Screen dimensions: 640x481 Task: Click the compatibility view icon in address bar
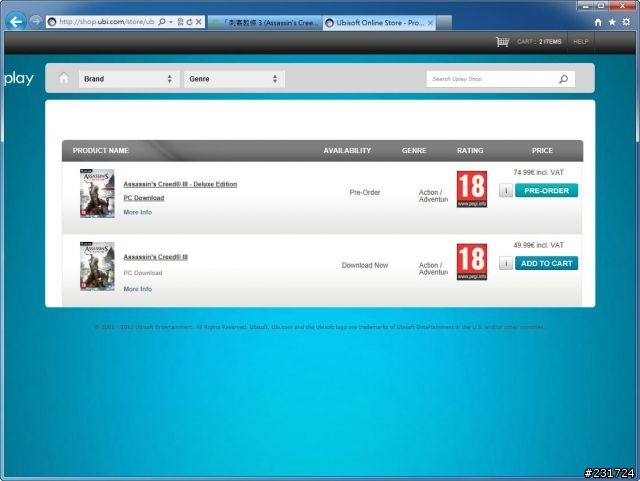click(180, 22)
